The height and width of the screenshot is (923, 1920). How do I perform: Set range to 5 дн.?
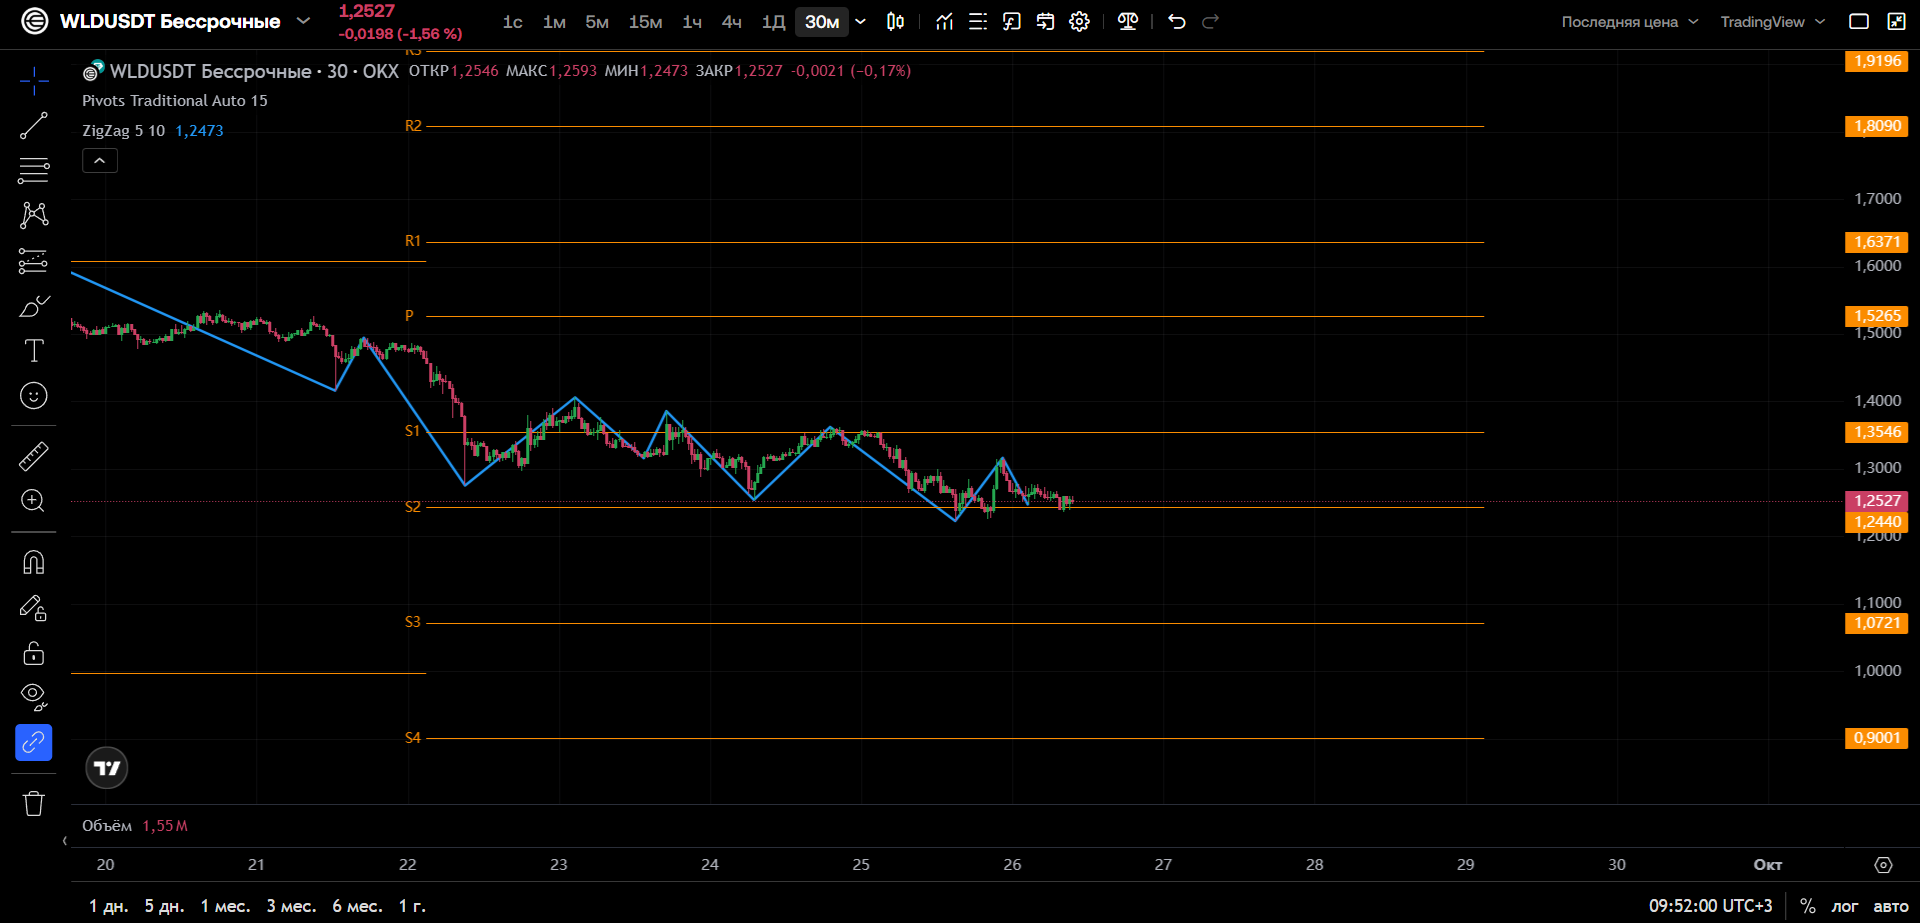[165, 906]
